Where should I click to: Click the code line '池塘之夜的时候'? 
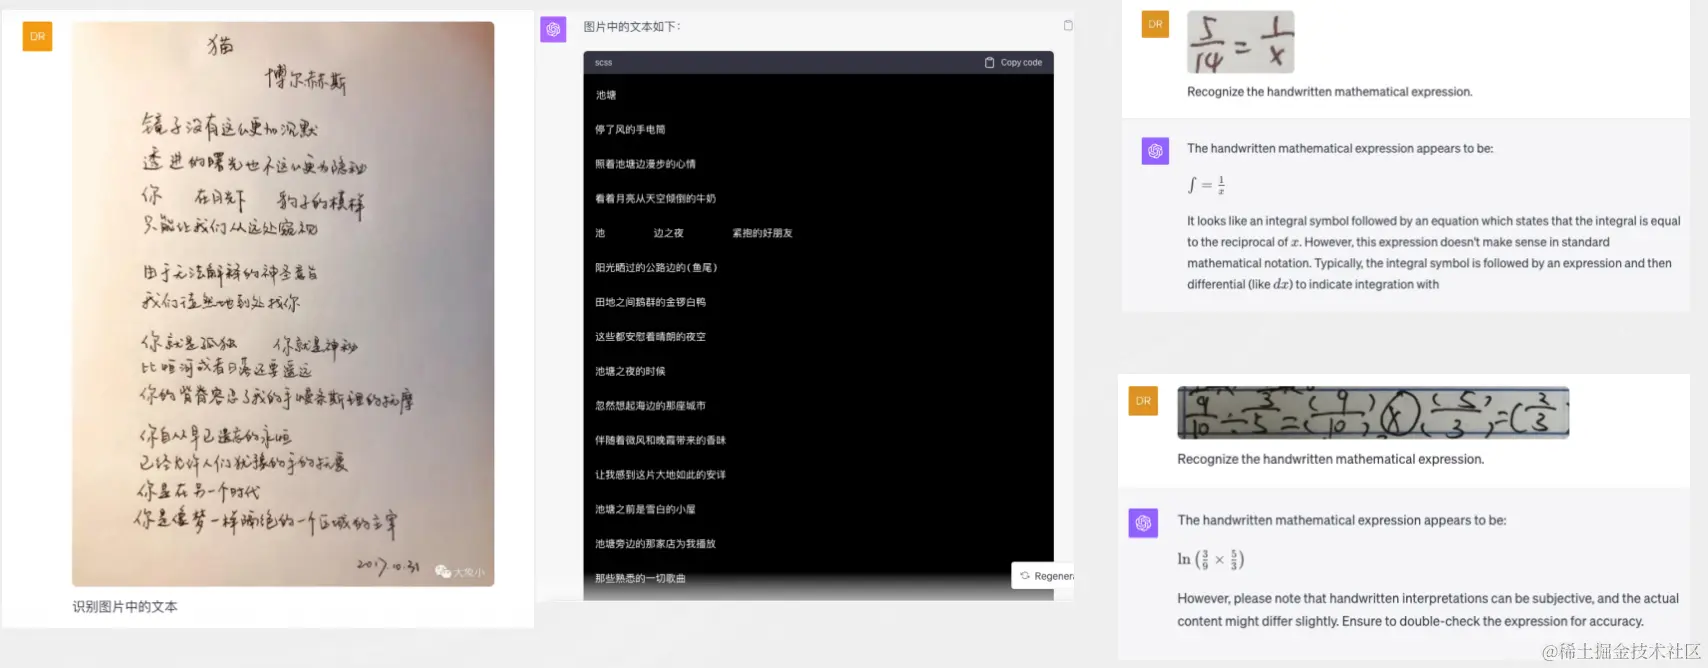(630, 371)
